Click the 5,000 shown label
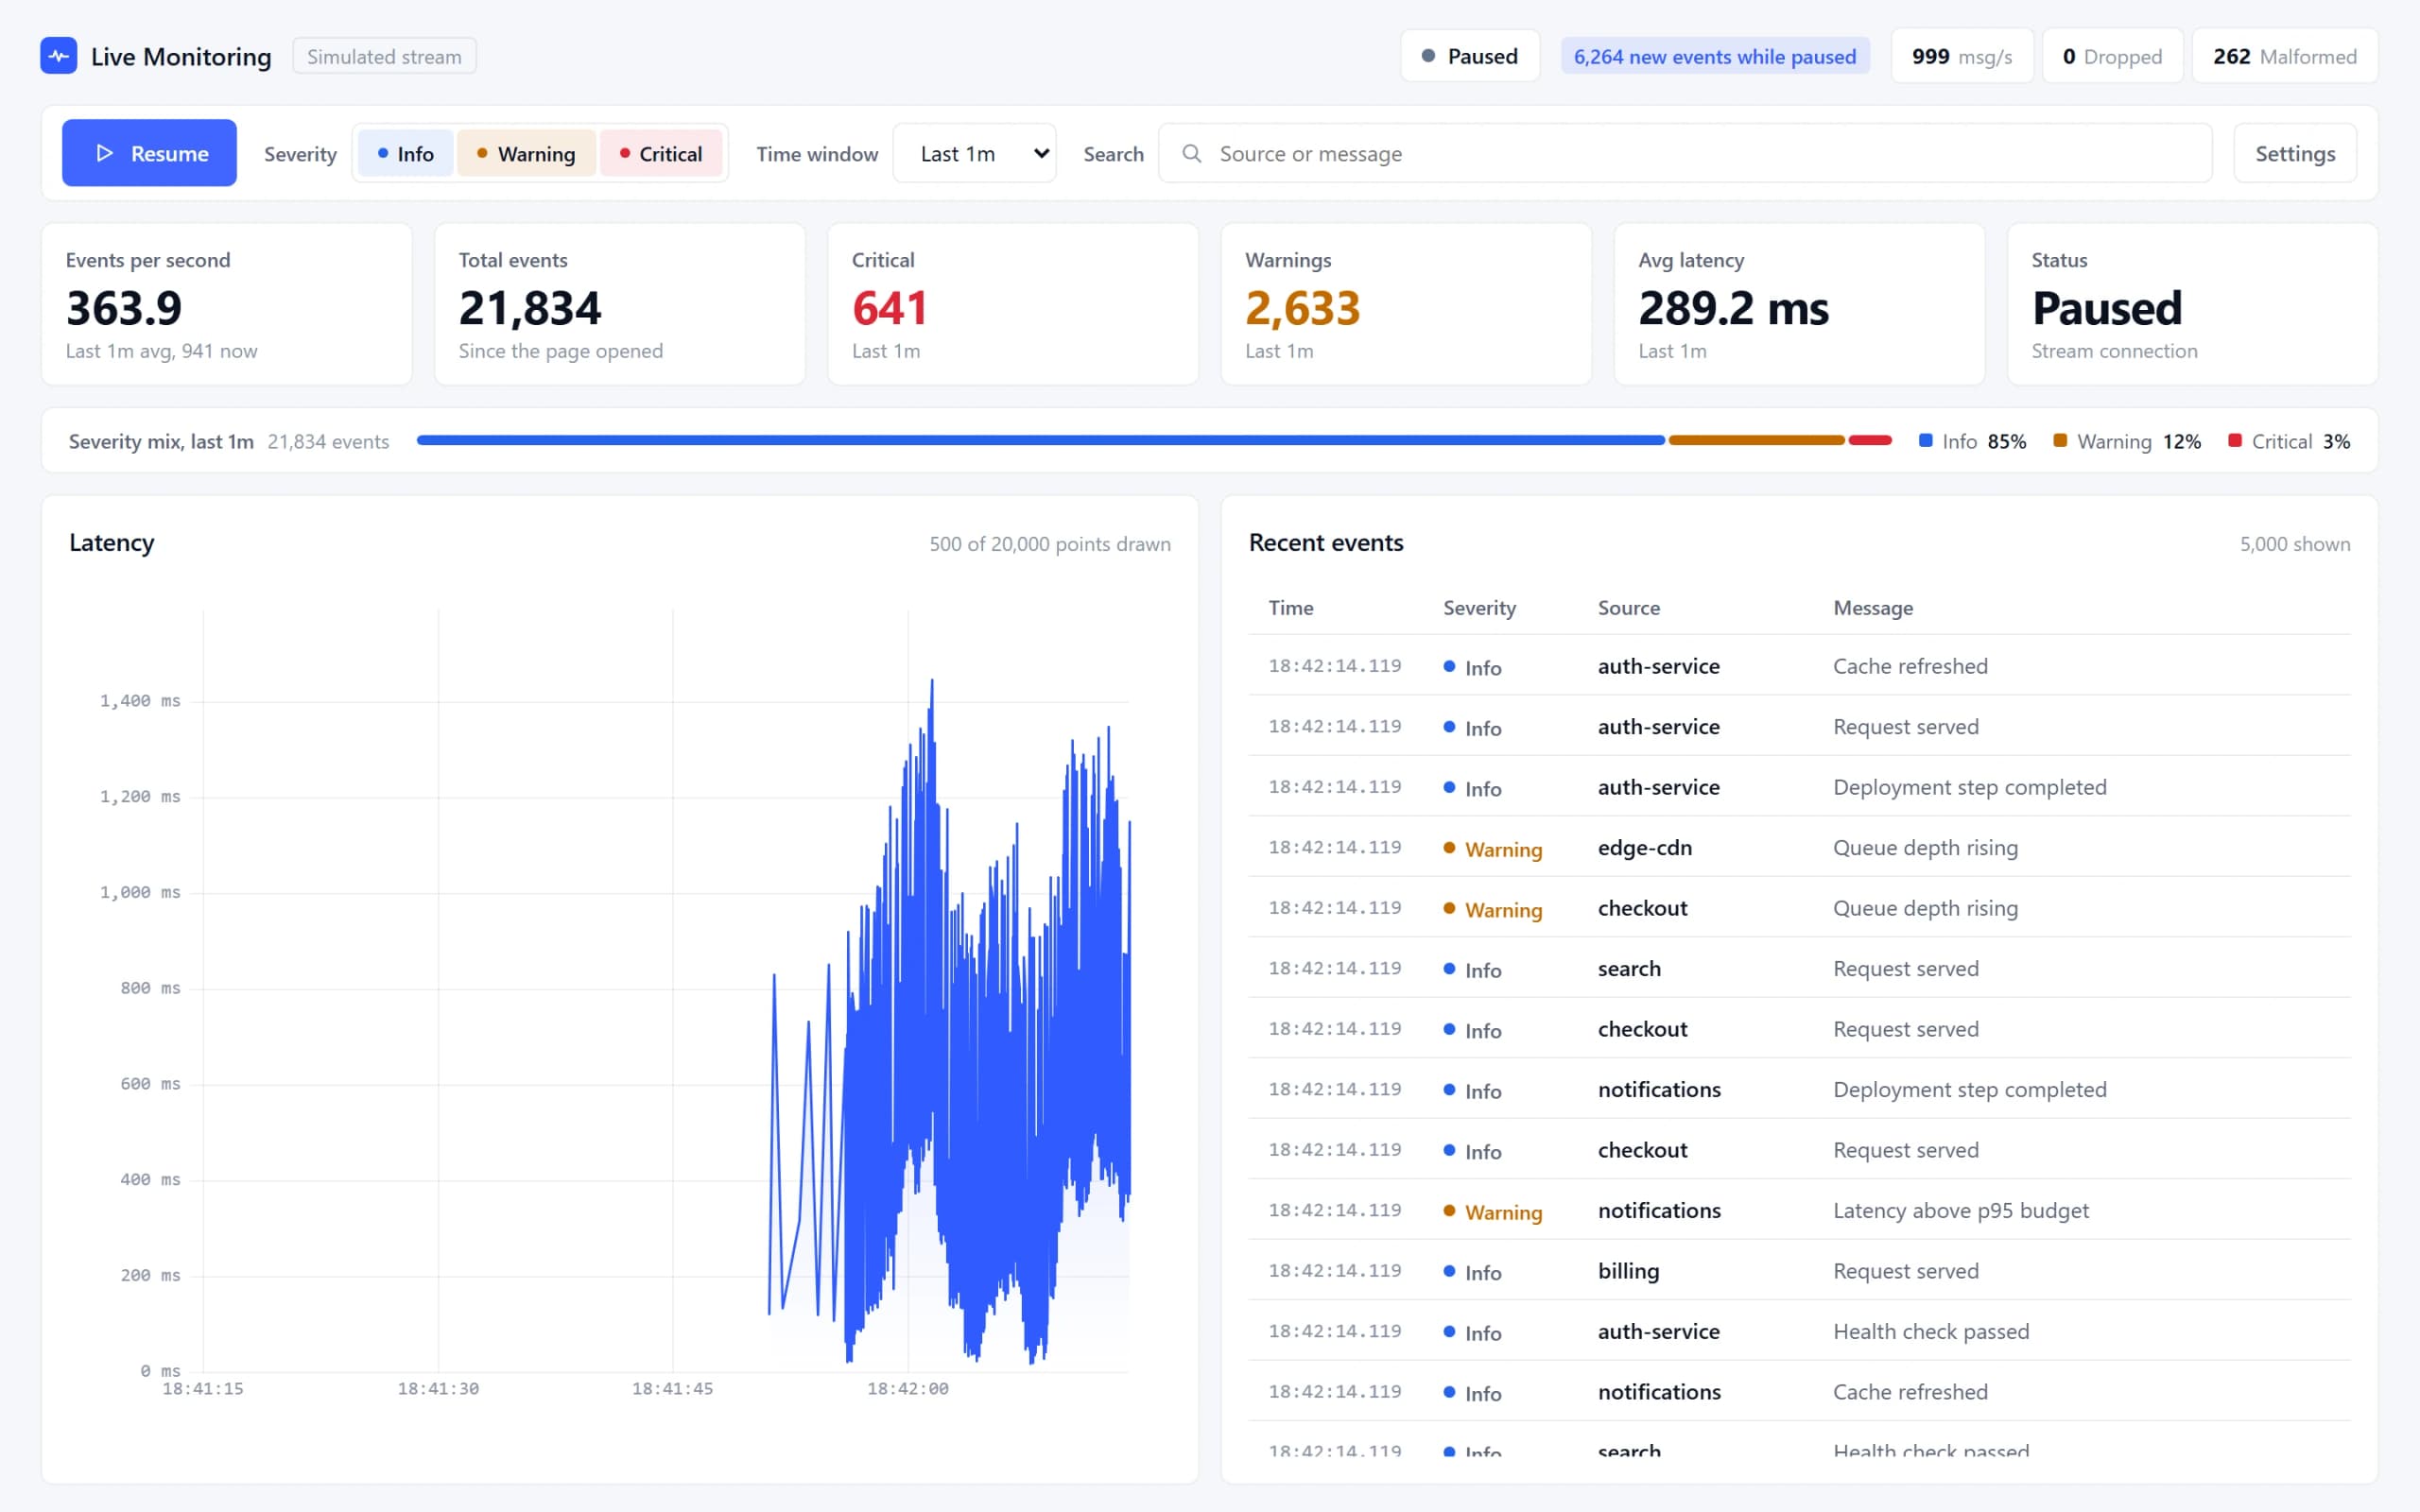Image resolution: width=2420 pixels, height=1512 pixels. 2294,544
